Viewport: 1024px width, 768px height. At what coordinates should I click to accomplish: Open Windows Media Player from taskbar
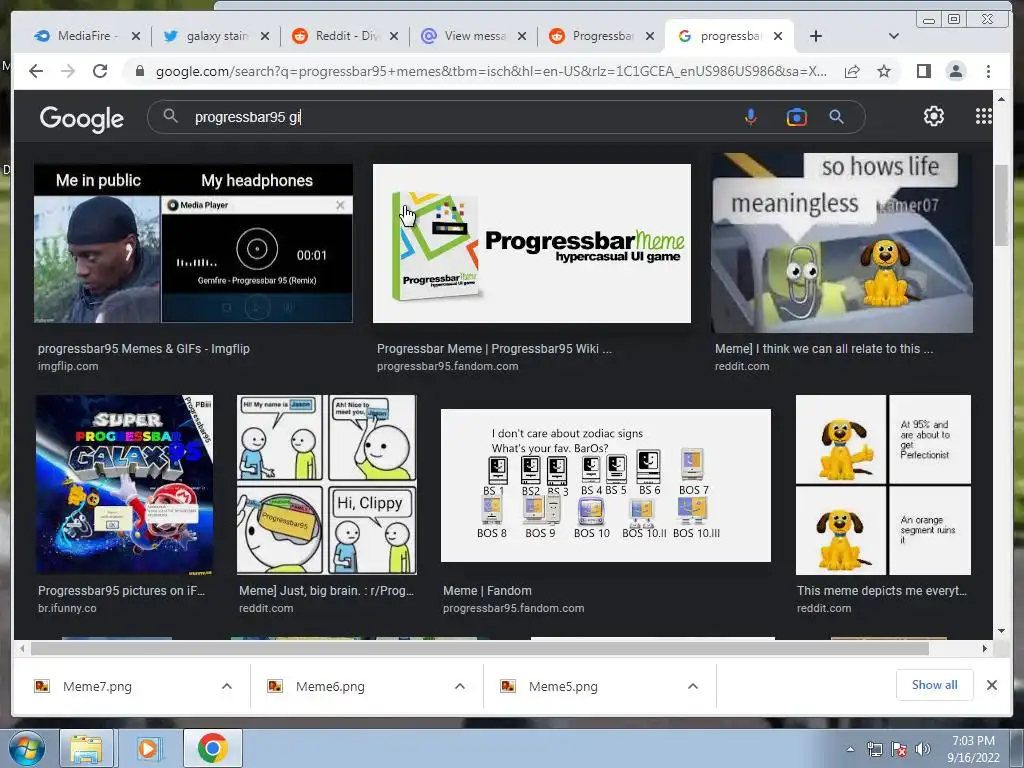coord(148,748)
